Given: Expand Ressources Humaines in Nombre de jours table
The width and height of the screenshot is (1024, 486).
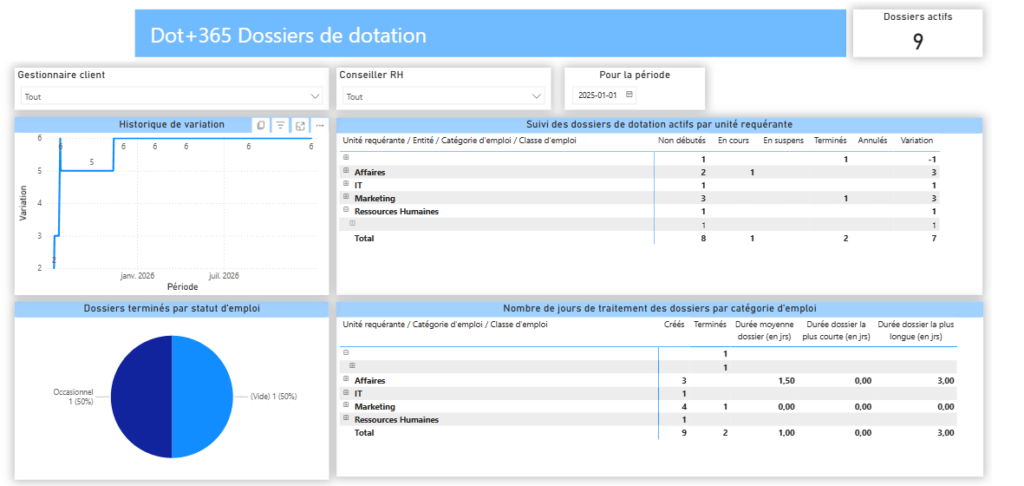Looking at the screenshot, I should [x=346, y=419].
